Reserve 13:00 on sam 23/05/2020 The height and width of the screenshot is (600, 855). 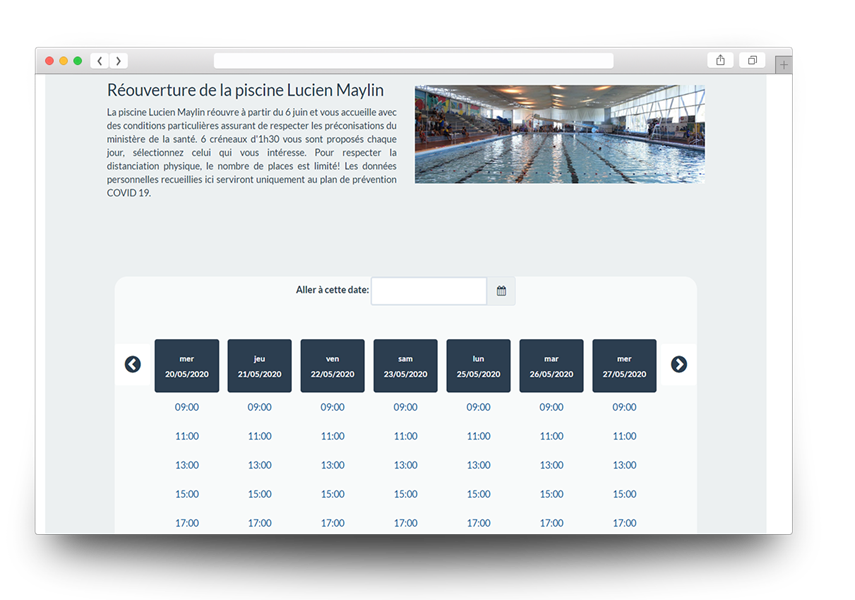tap(405, 465)
